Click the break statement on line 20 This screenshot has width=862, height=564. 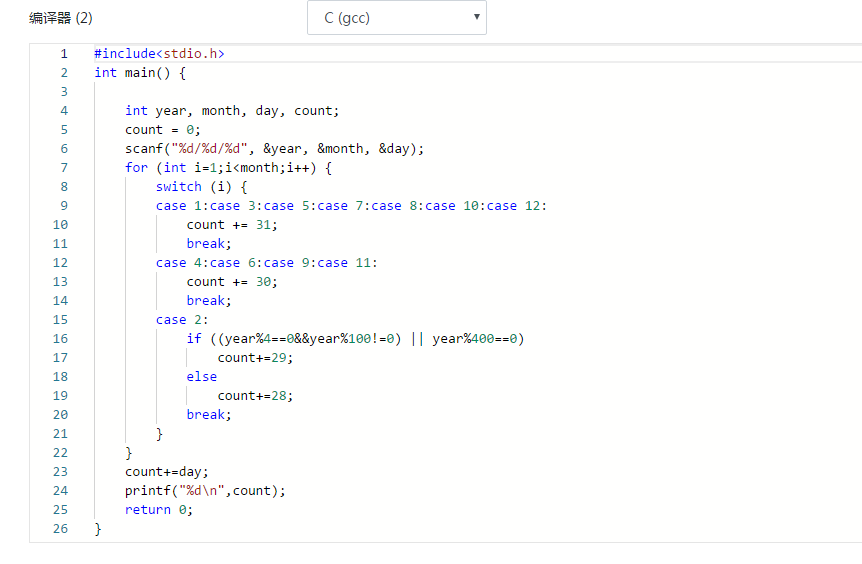point(209,415)
